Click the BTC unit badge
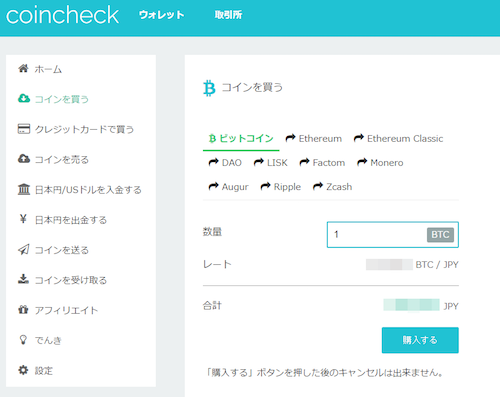The width and height of the screenshot is (500, 397). [x=440, y=235]
